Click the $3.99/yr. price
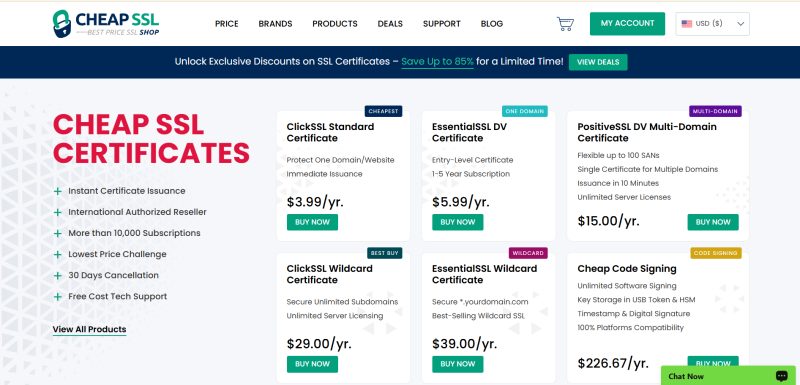 315,202
